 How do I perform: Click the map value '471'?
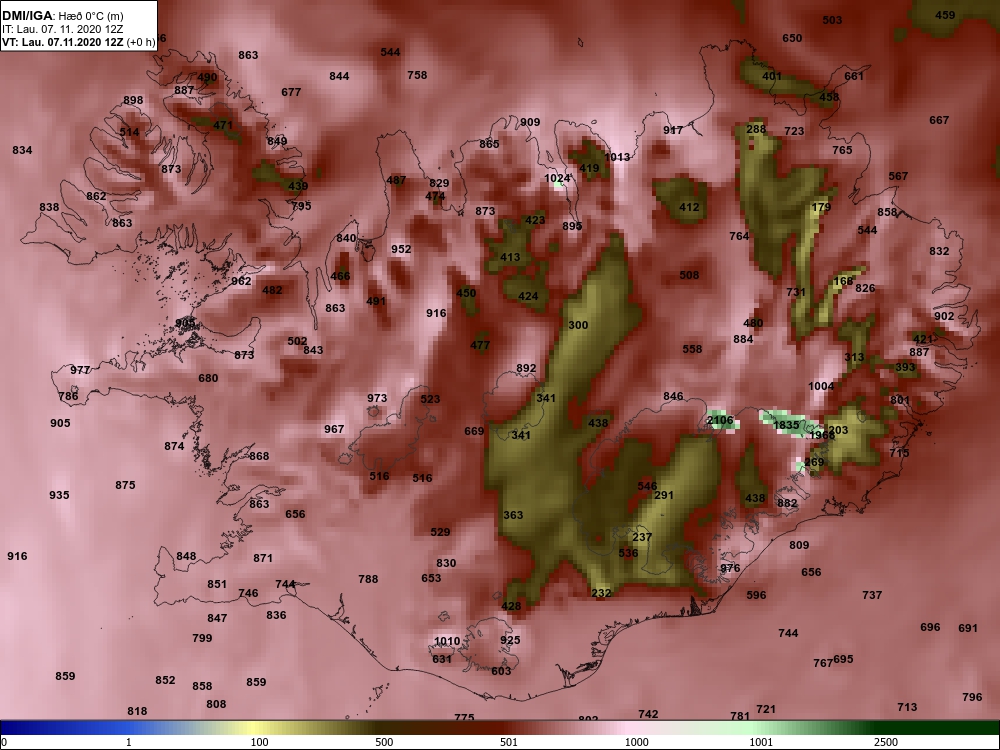[223, 125]
